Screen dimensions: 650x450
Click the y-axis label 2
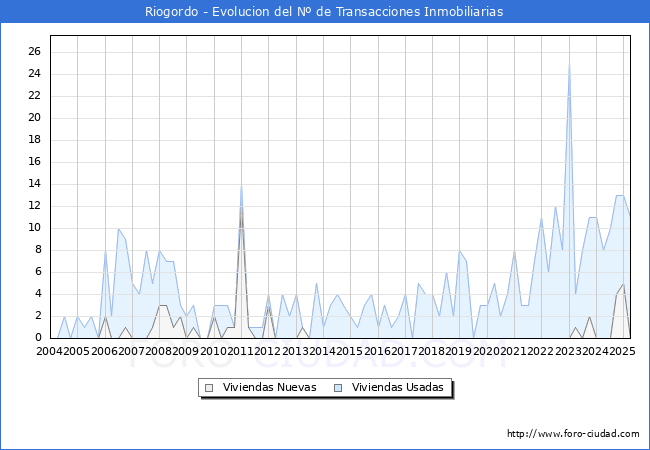38,315
